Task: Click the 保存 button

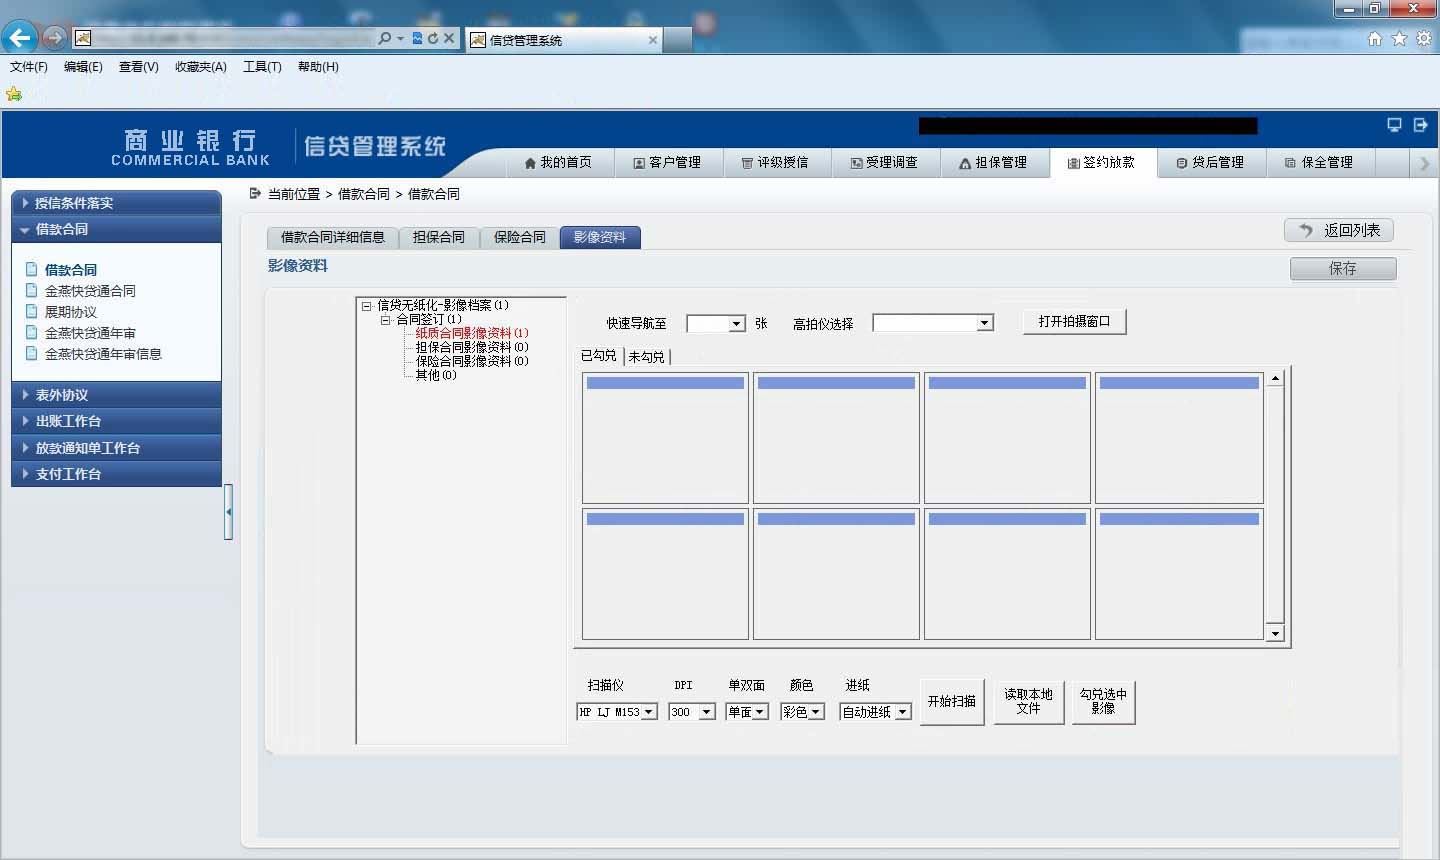Action: (x=1343, y=268)
